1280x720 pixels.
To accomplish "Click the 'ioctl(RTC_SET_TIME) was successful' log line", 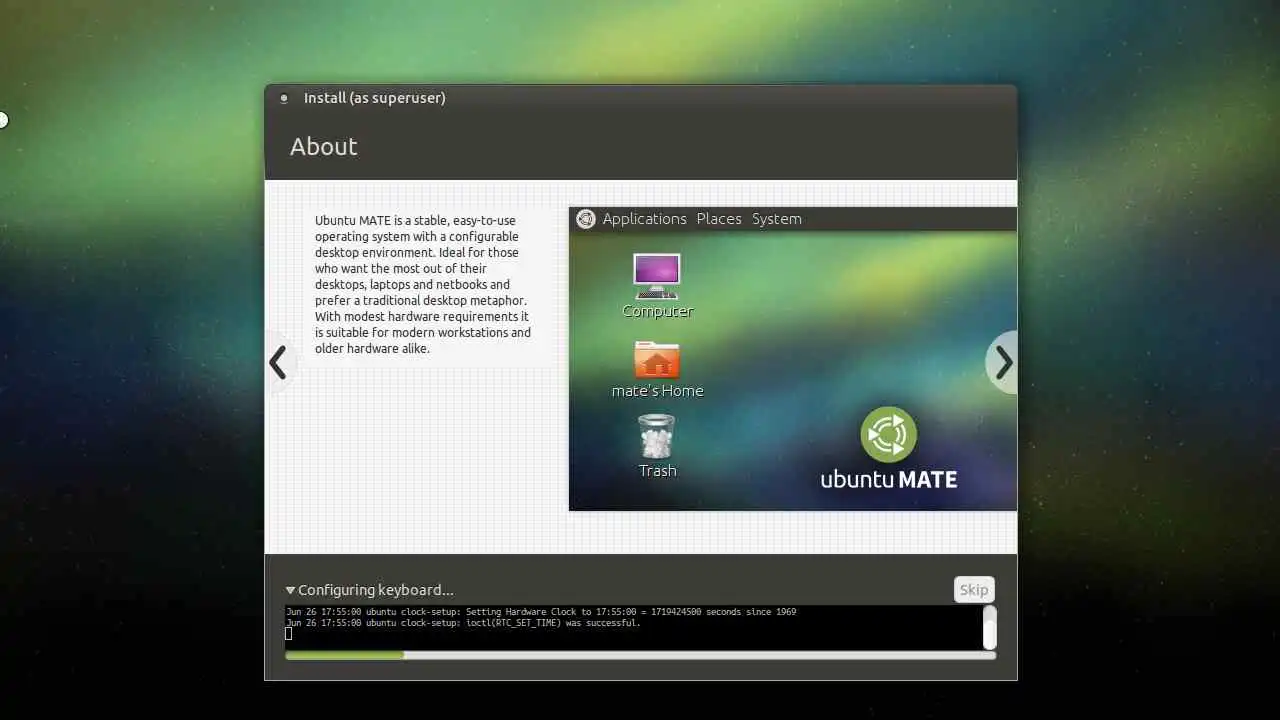I will [x=463, y=623].
